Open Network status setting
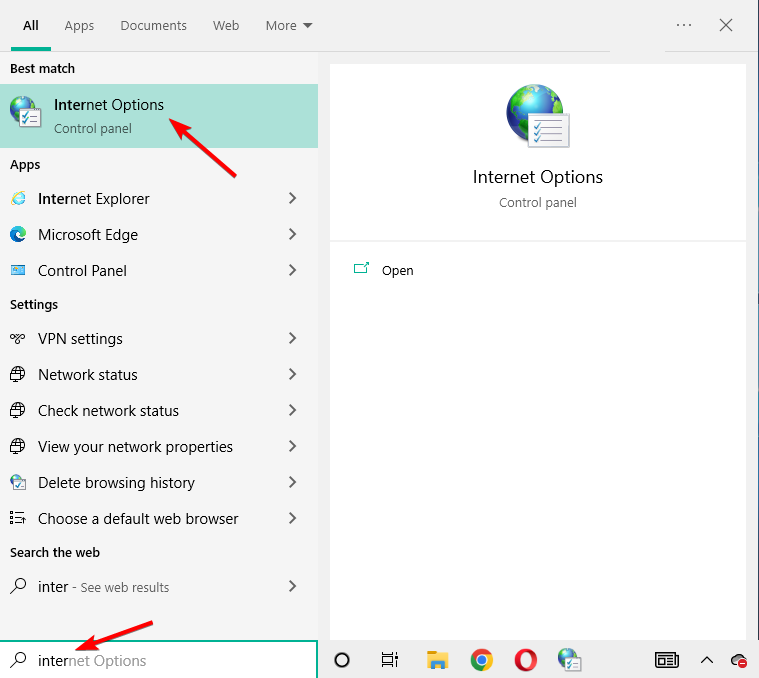 [159, 374]
